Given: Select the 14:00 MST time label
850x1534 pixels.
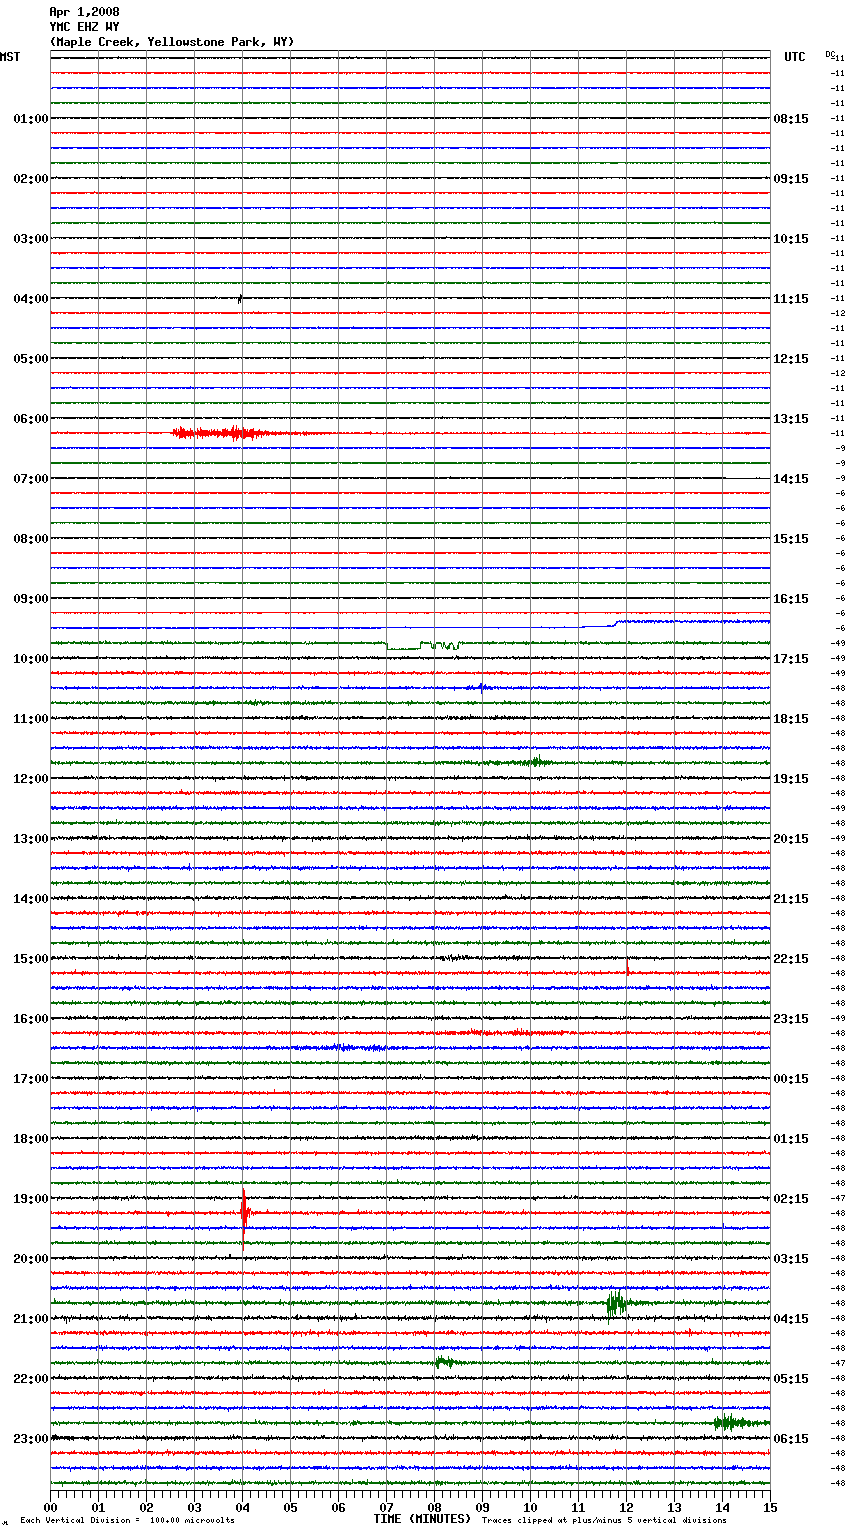Looking at the screenshot, I should [x=31, y=899].
